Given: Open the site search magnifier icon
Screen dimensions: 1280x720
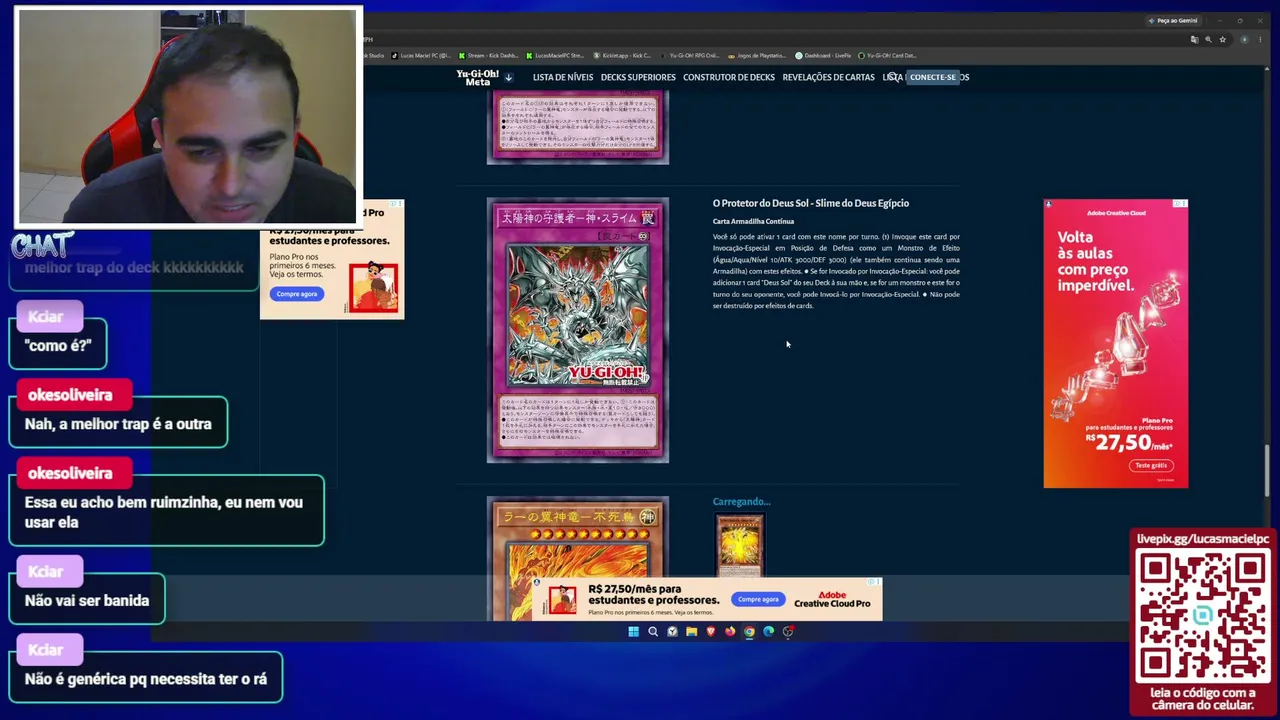Looking at the screenshot, I should coord(894,77).
